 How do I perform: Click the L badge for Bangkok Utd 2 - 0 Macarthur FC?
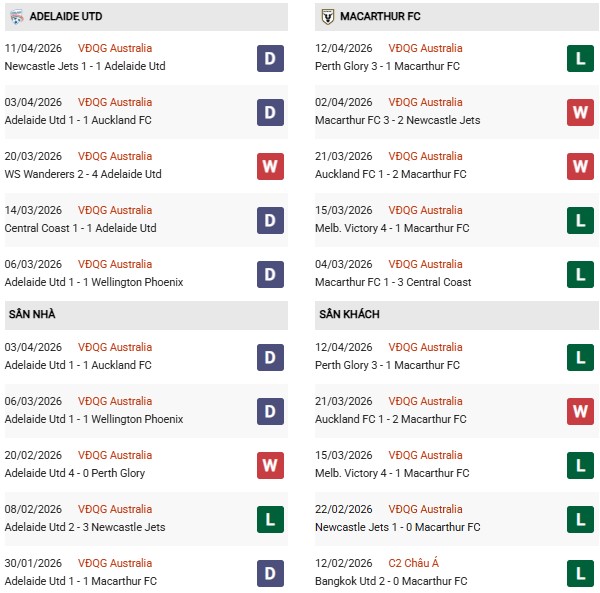[581, 573]
